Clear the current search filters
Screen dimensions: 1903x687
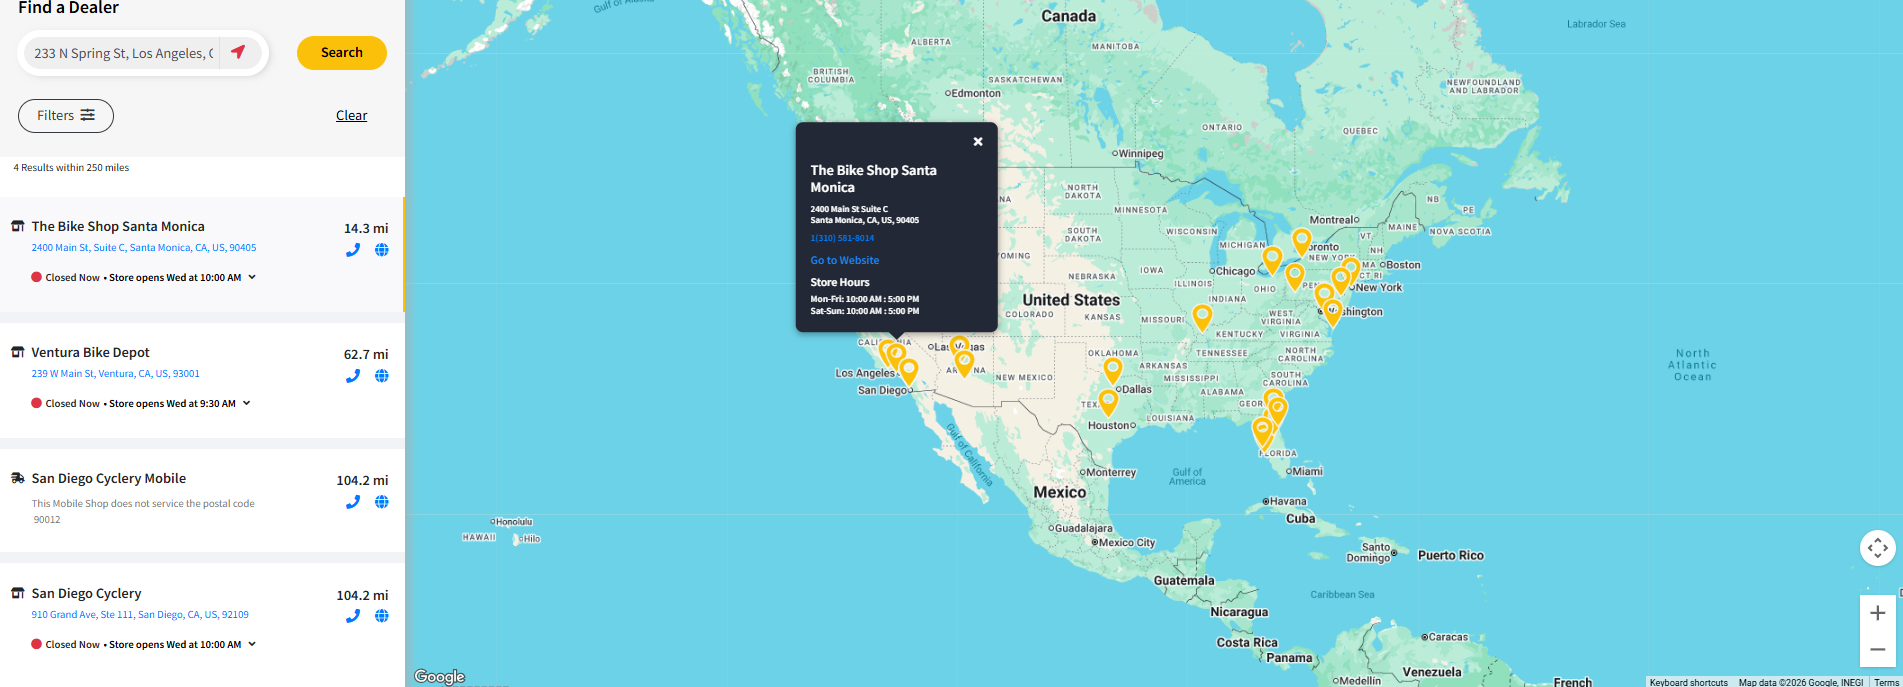(x=351, y=115)
